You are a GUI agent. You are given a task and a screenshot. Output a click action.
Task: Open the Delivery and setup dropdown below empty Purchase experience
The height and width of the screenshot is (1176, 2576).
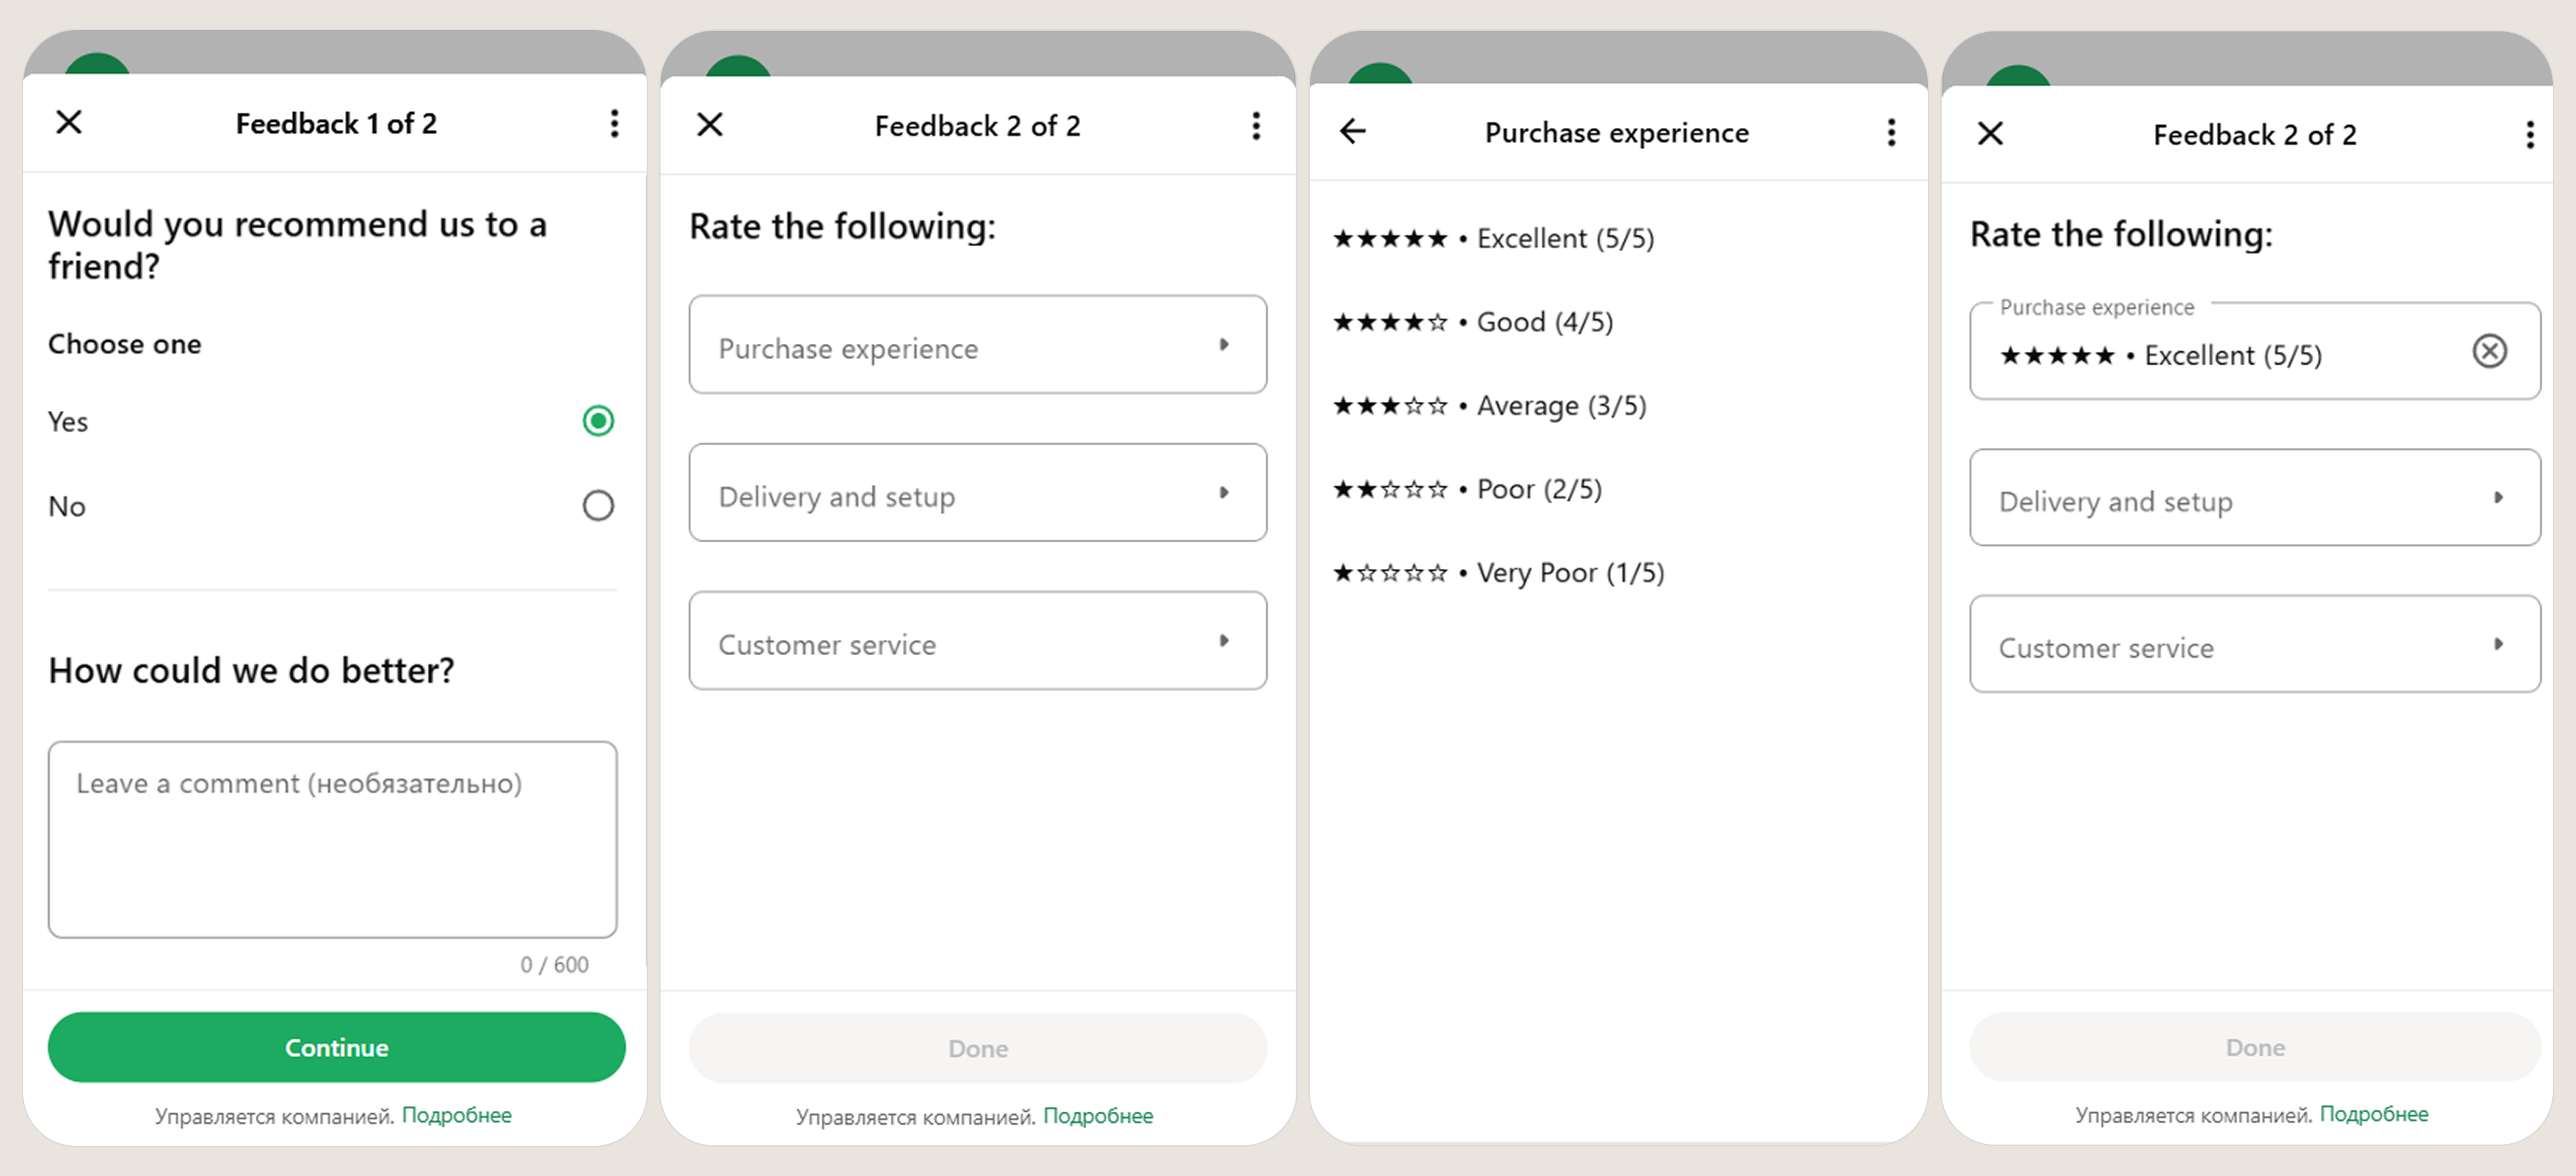(977, 493)
